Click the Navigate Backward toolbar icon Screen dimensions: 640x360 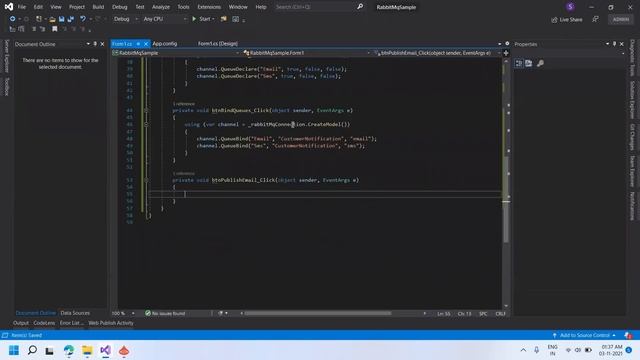click(x=13, y=19)
